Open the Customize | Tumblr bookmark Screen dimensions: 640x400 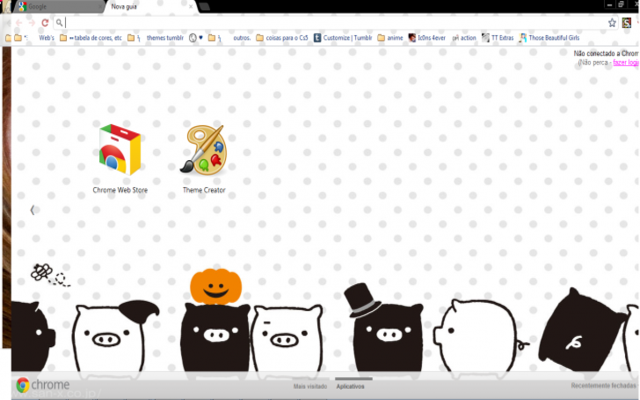(343, 38)
